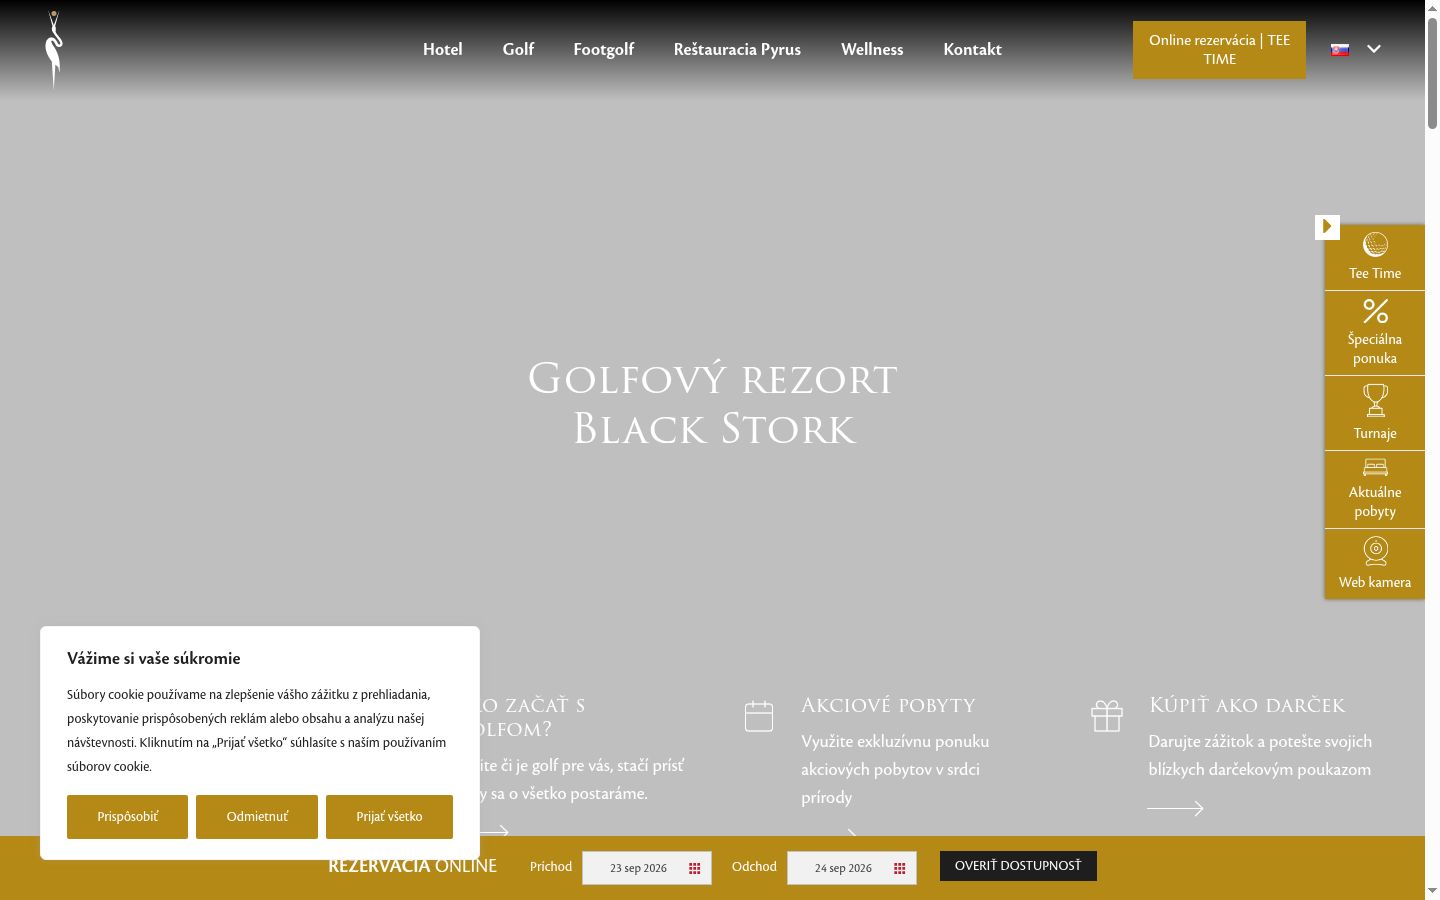Open the Tee Time golf ball icon
This screenshot has height=900, width=1440.
[1375, 245]
